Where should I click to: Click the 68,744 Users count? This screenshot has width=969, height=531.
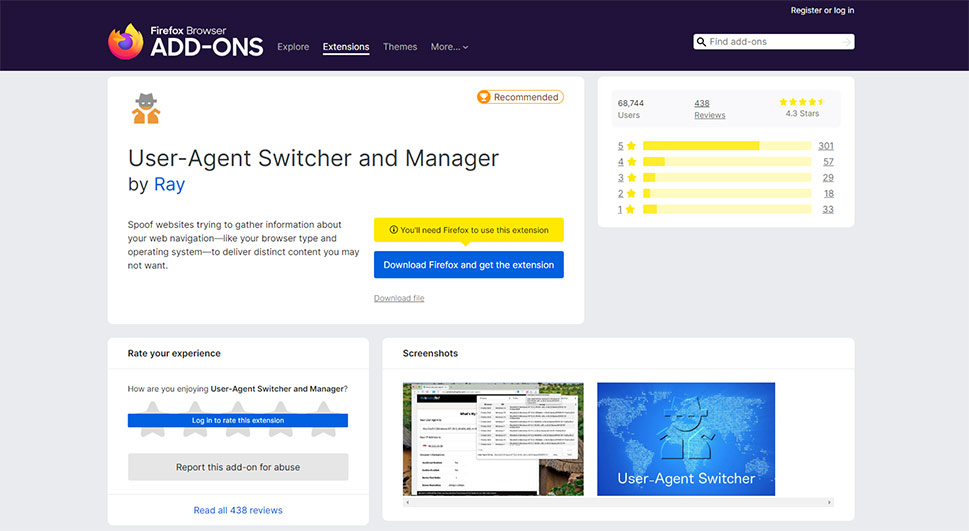(630, 109)
